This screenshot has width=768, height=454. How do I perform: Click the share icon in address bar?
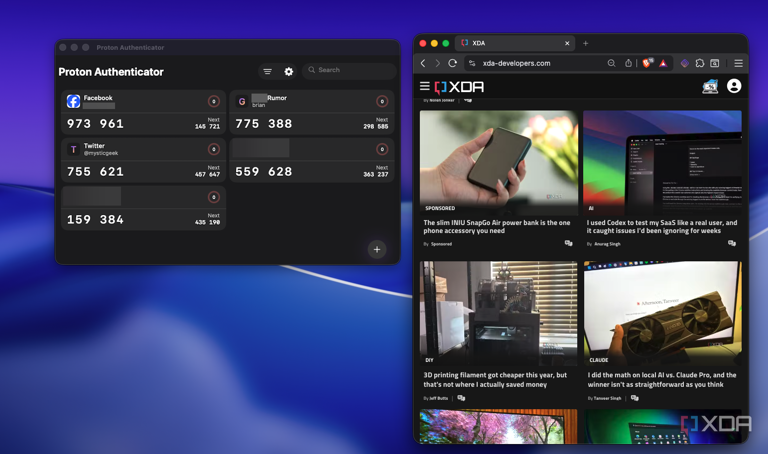(628, 63)
